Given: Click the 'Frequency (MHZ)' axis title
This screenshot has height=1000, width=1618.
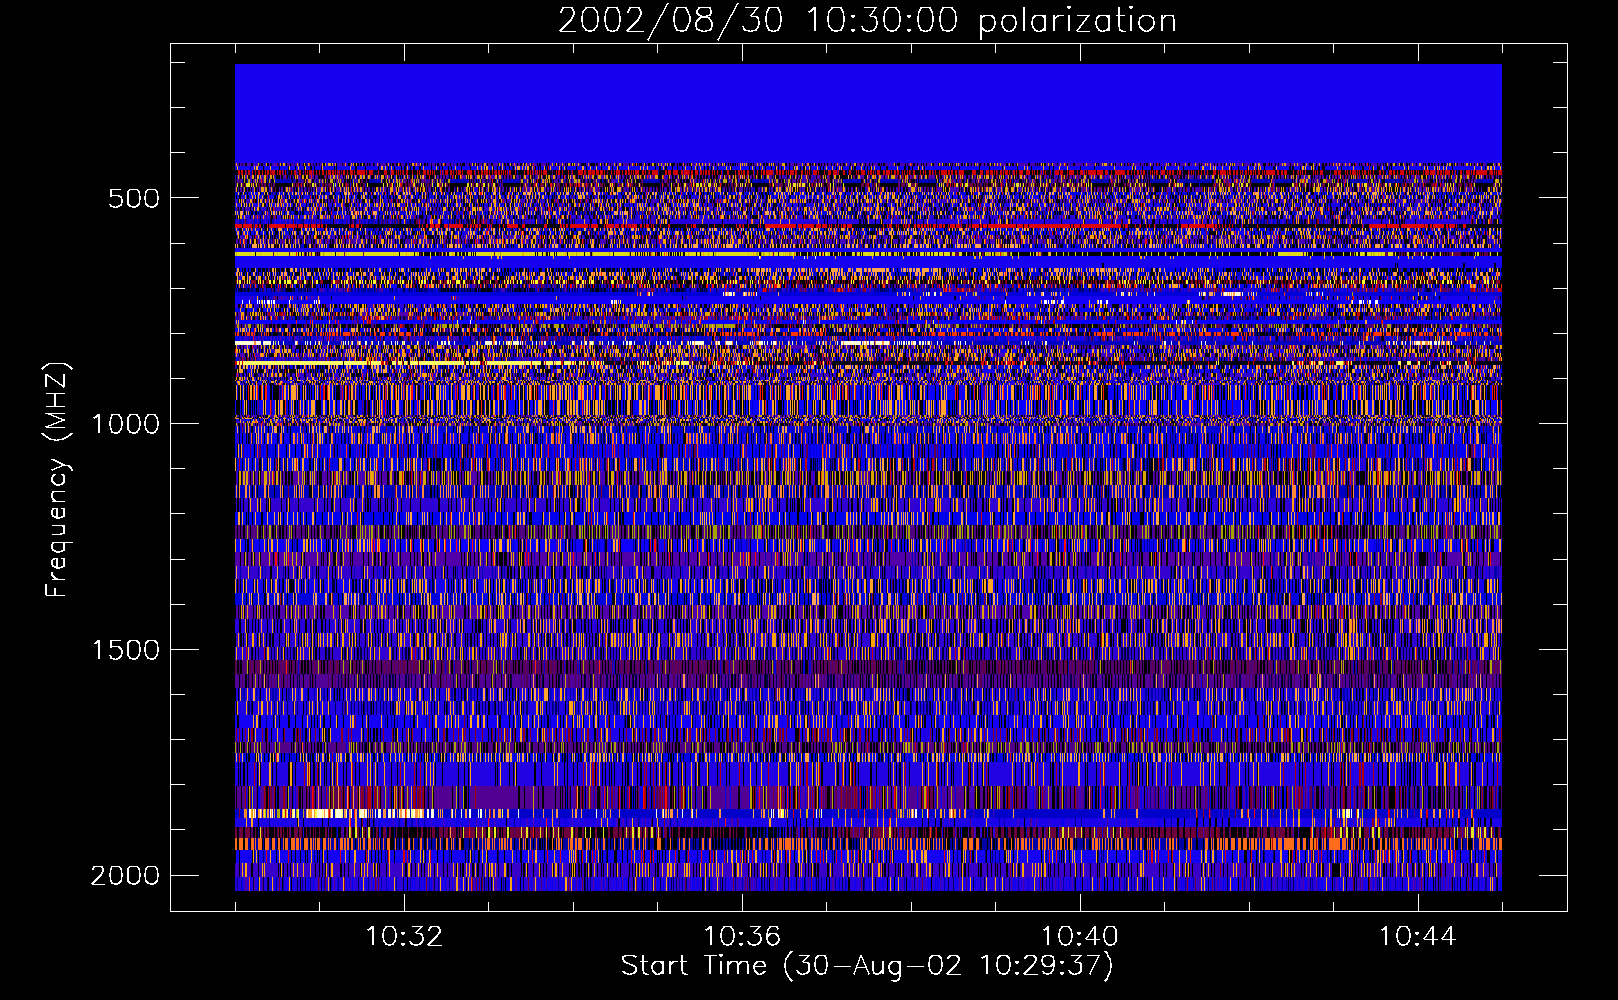Looking at the screenshot, I should pos(59,480).
